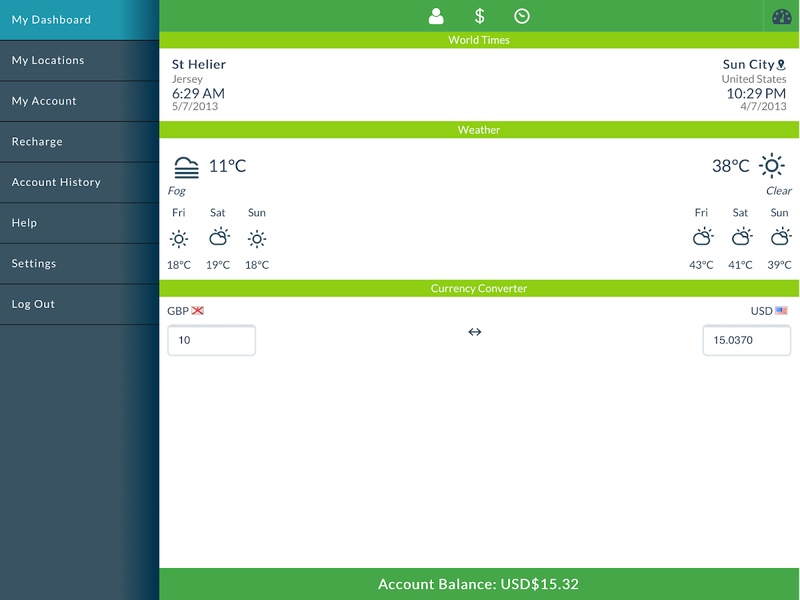
Task: Open the Help section
Action: coord(80,223)
